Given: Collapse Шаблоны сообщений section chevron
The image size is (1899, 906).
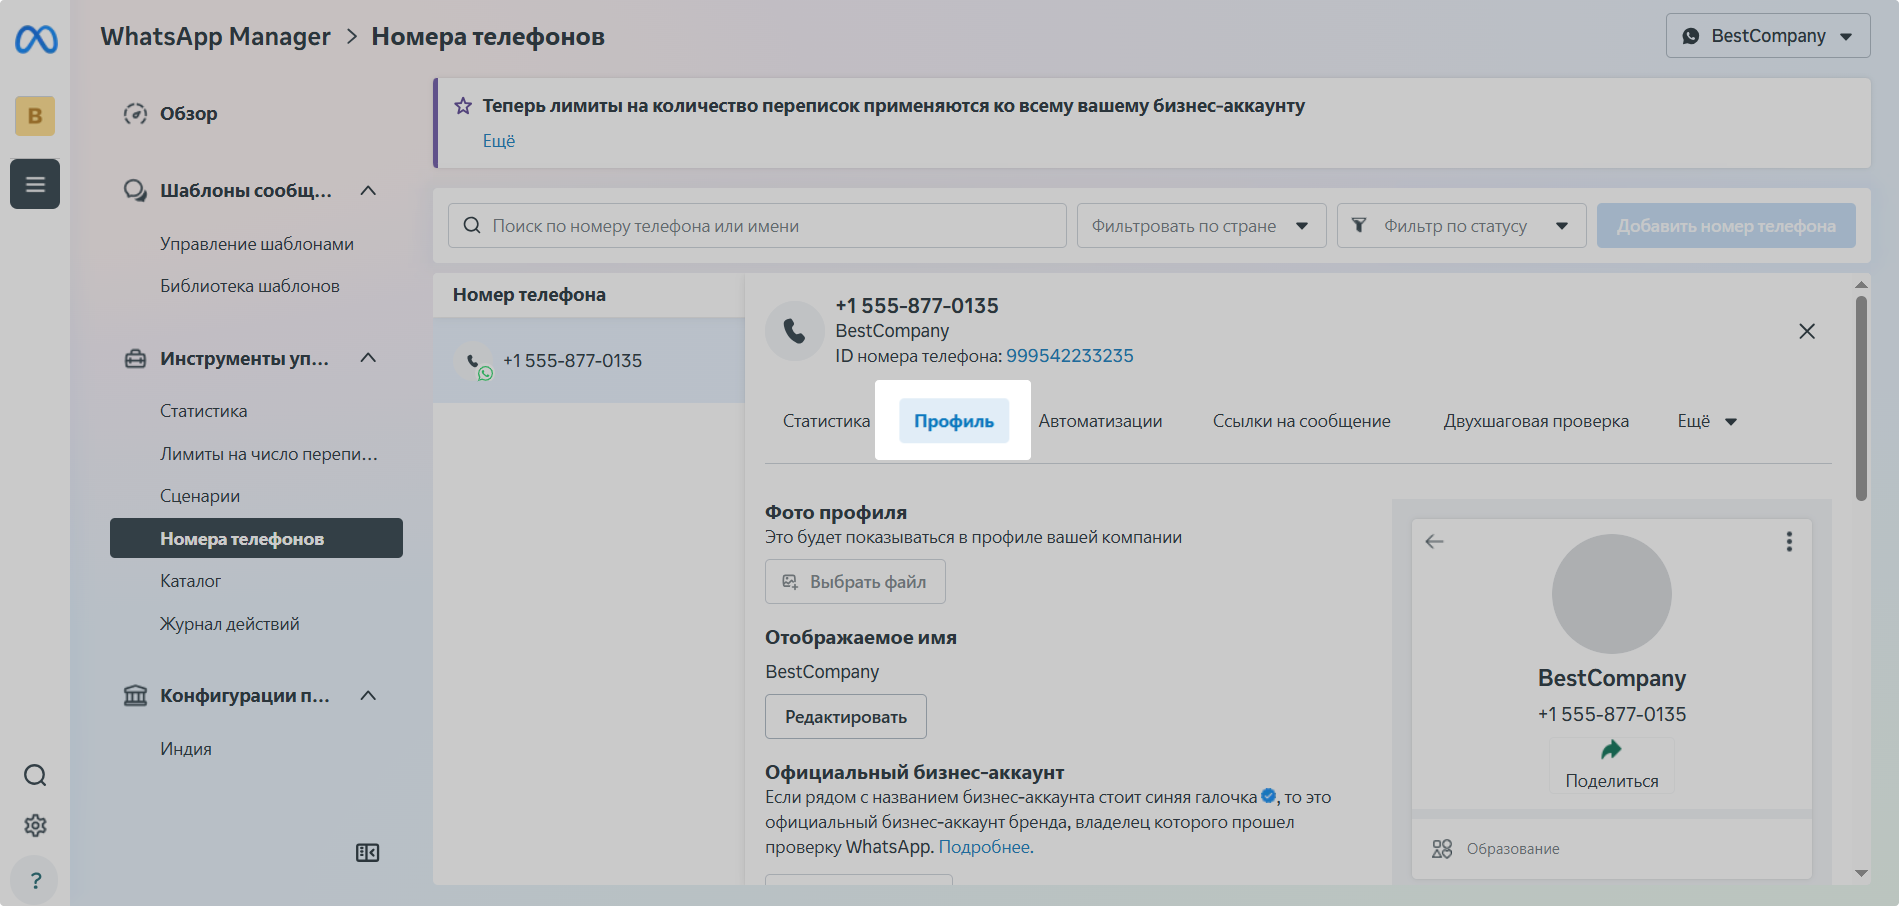Looking at the screenshot, I should point(368,190).
